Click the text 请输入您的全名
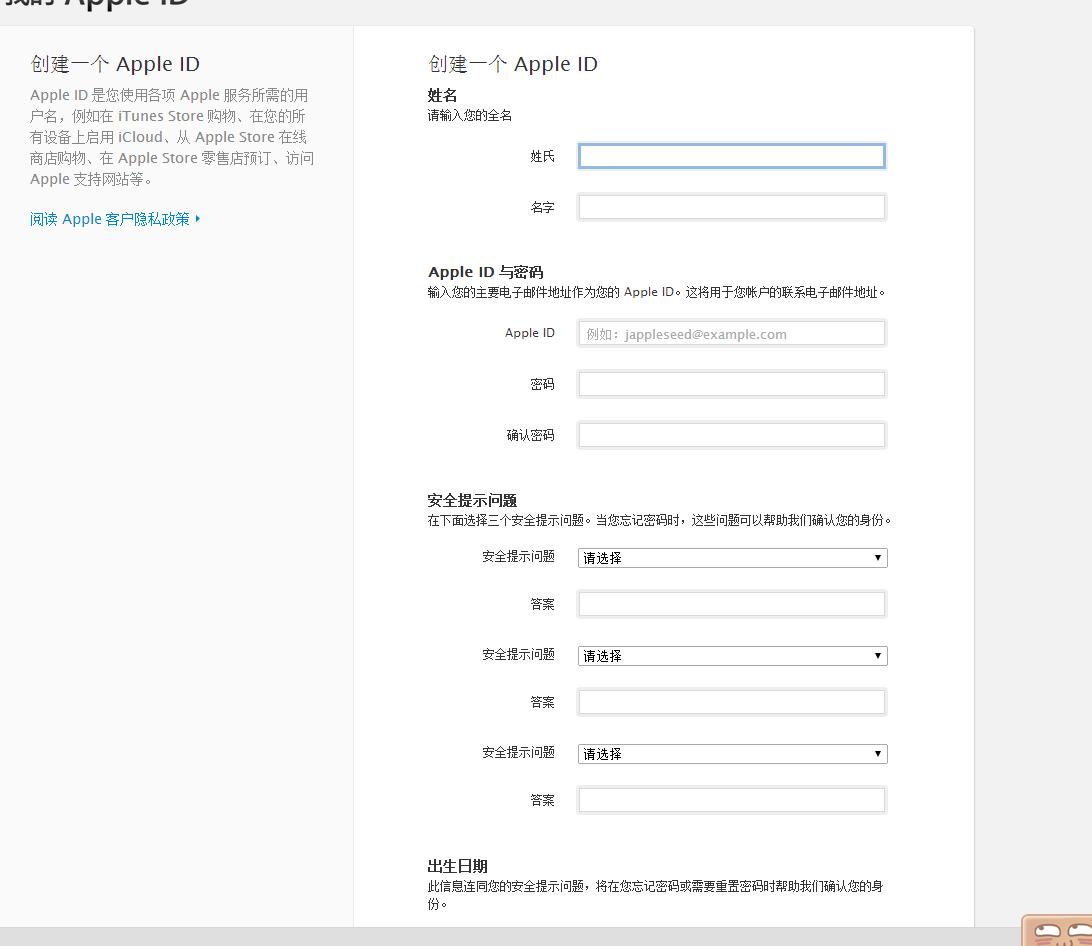 pos(469,116)
